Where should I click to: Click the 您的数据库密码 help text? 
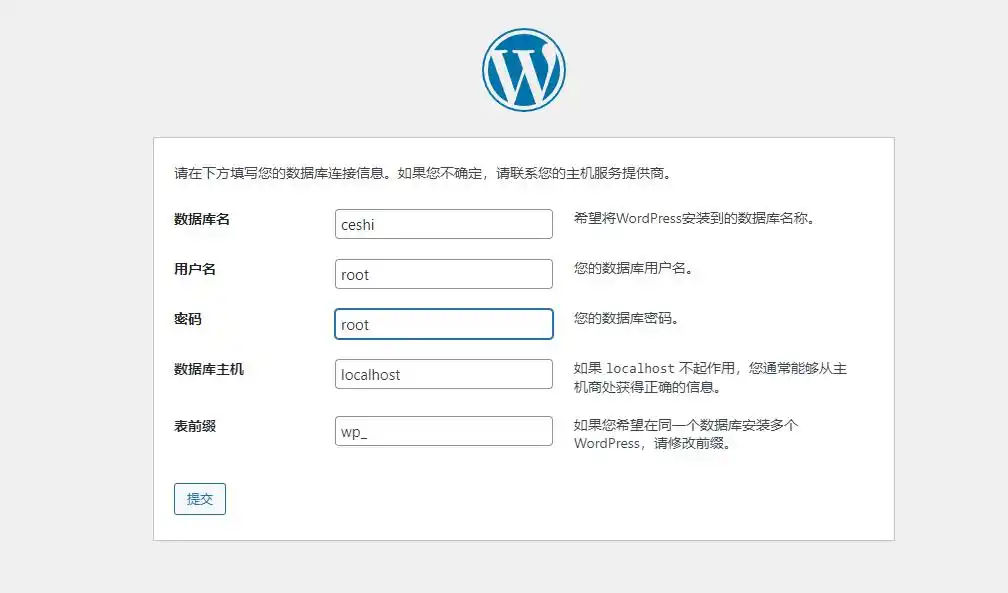(626, 318)
